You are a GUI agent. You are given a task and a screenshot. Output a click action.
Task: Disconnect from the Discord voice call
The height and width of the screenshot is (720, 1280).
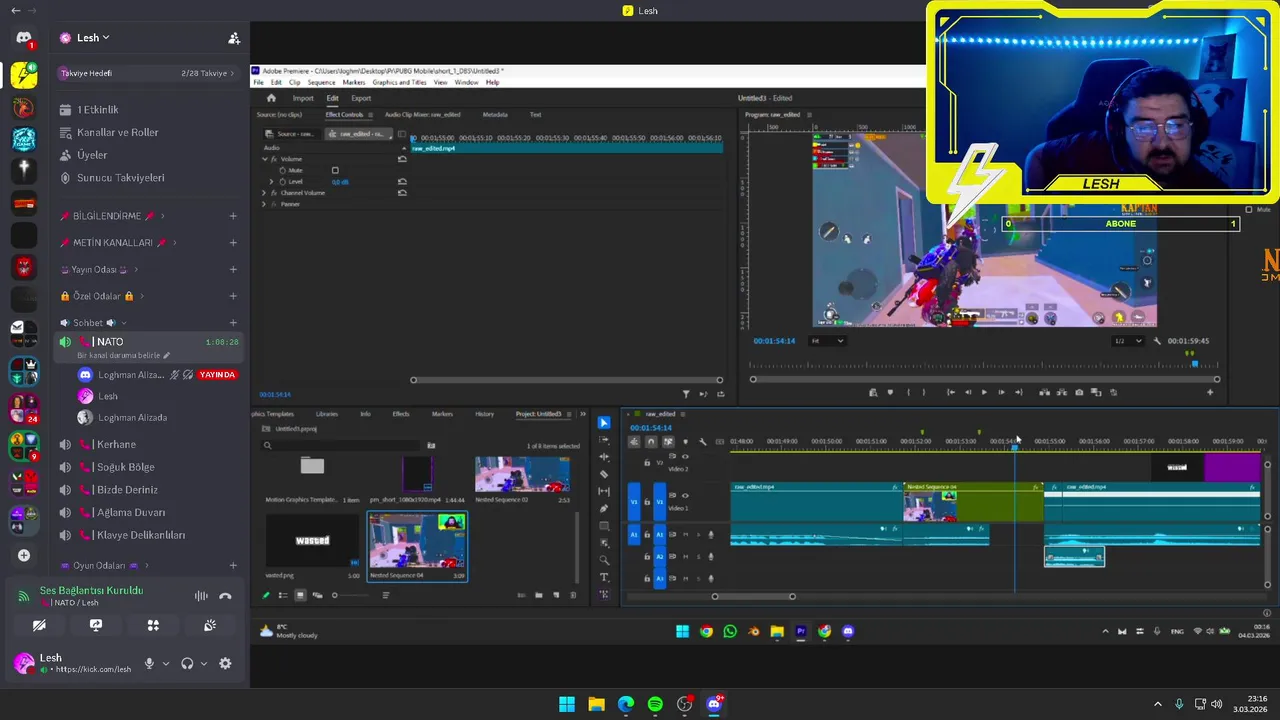point(225,596)
